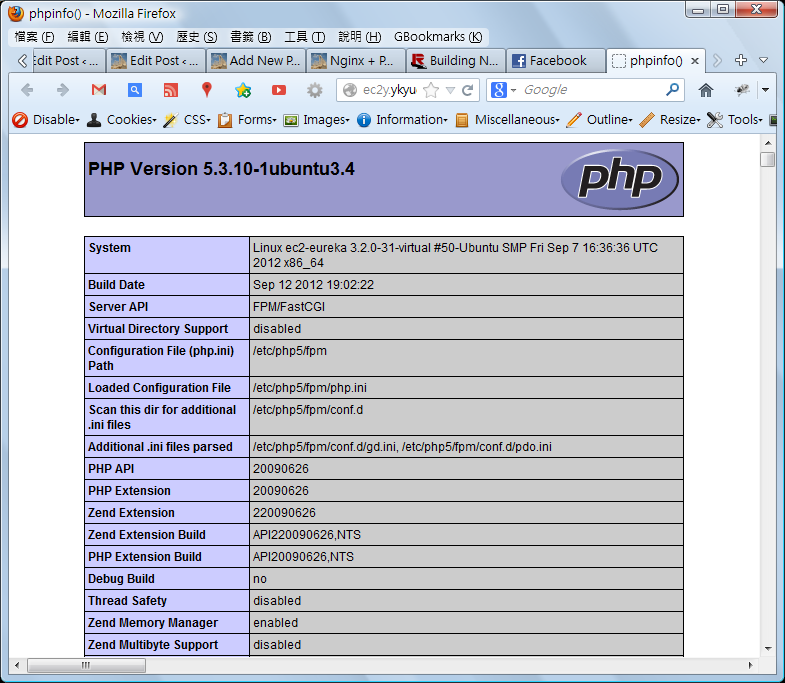Close the phpinfo() tab
Viewport: 785px width, 683px height.
tap(695, 60)
